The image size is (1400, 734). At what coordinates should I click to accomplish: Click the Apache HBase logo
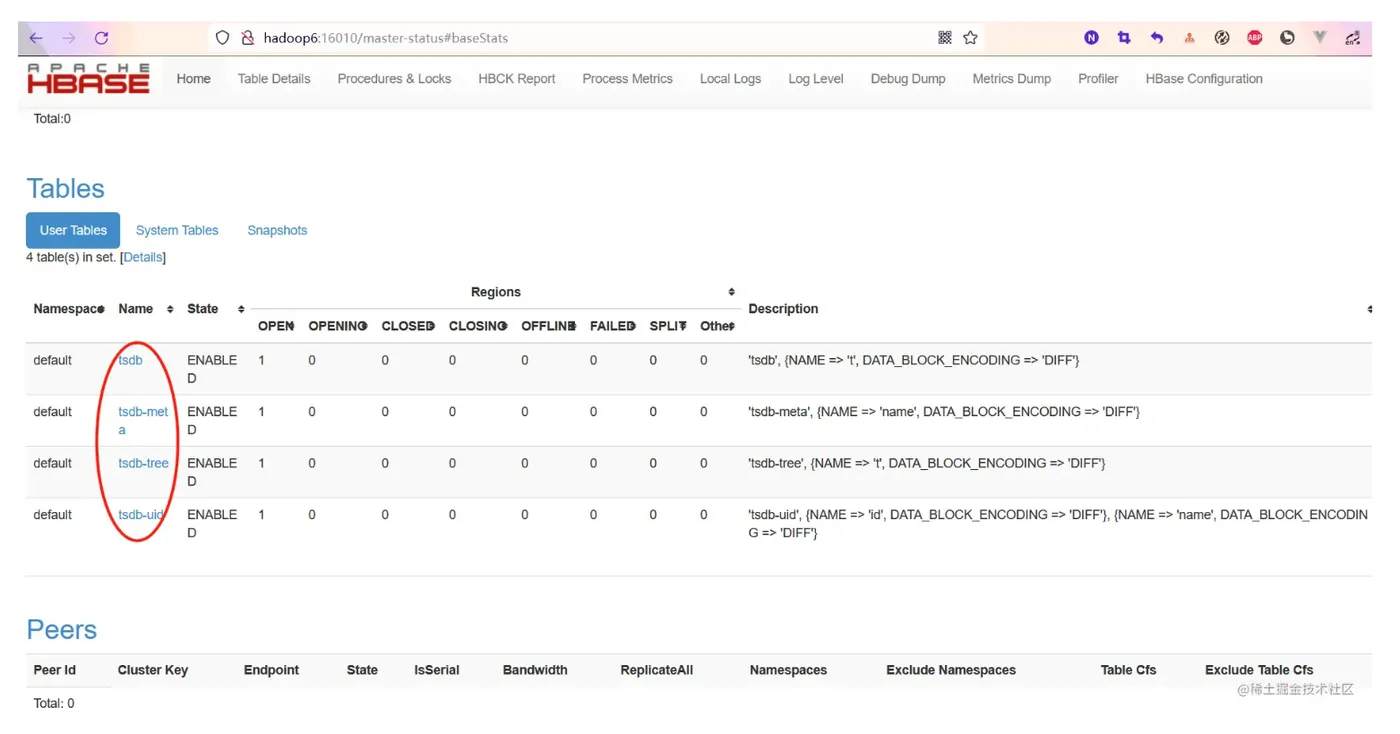88,78
